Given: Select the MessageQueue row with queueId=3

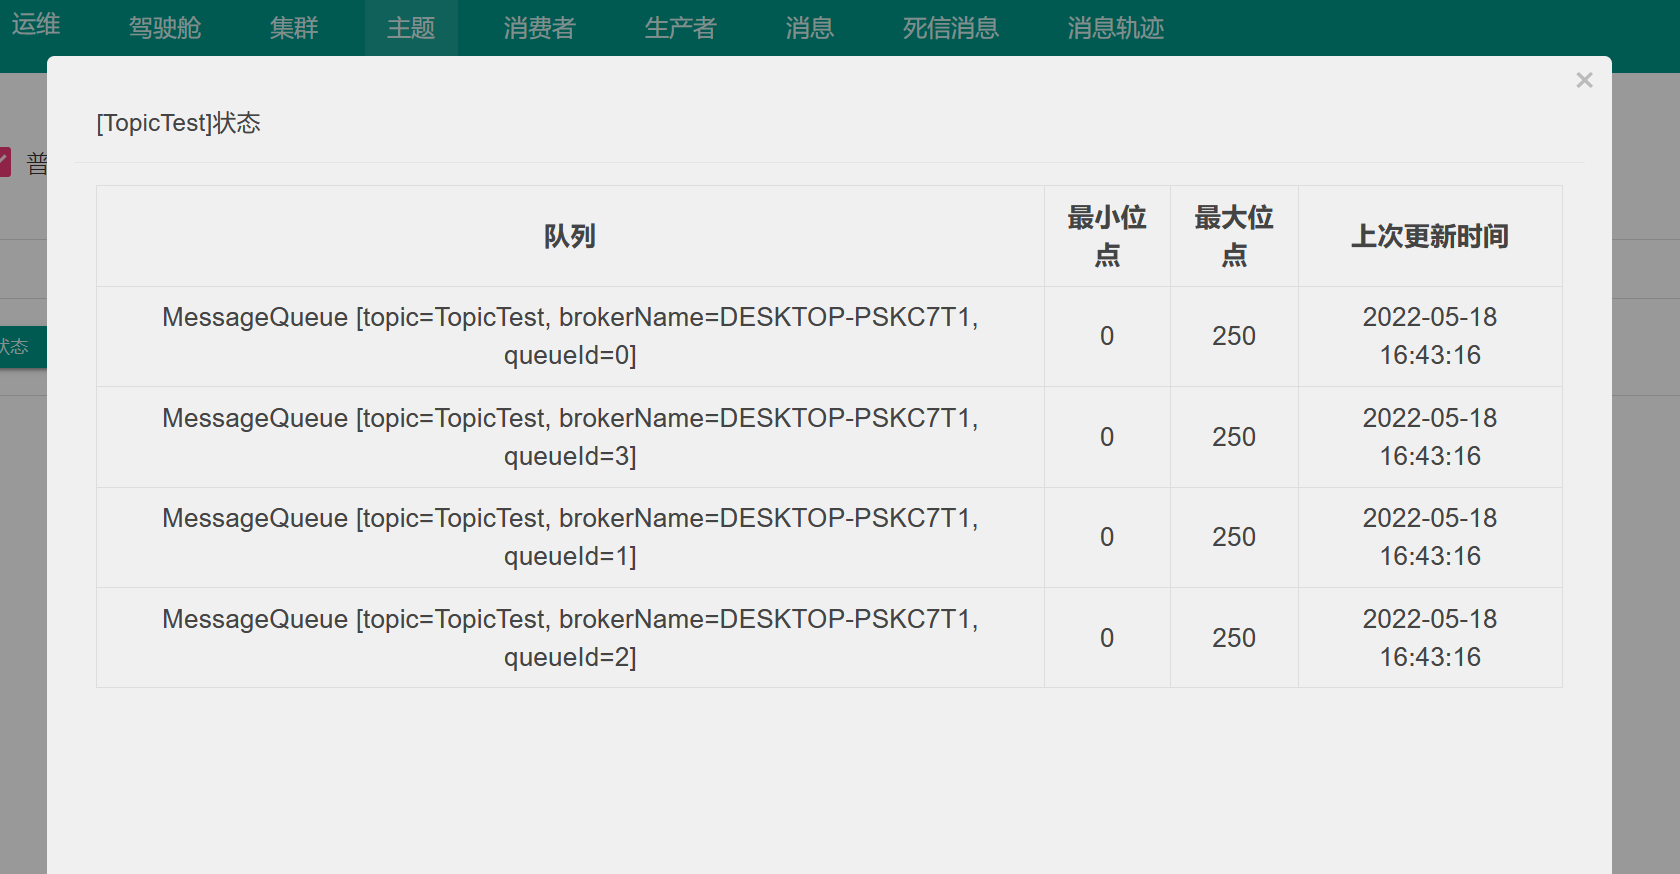Looking at the screenshot, I should [570, 437].
